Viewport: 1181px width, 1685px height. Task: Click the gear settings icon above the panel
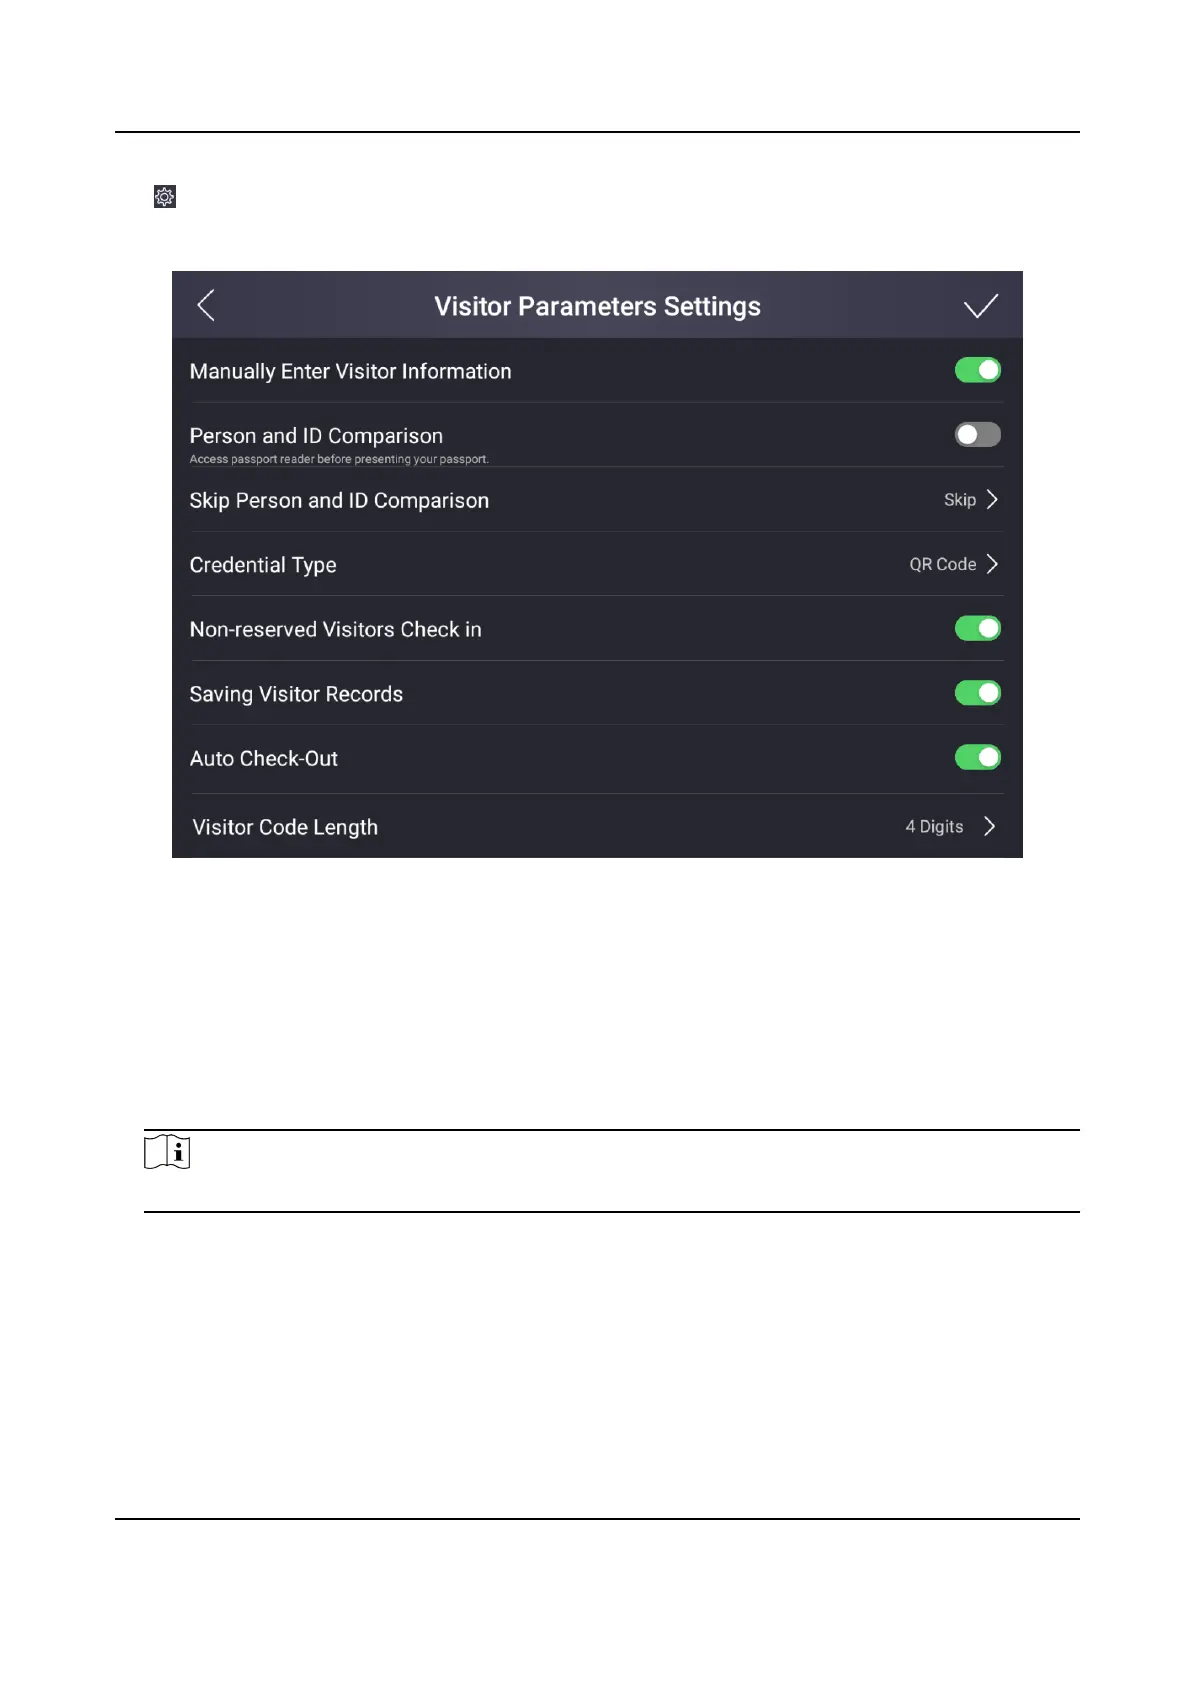(165, 196)
